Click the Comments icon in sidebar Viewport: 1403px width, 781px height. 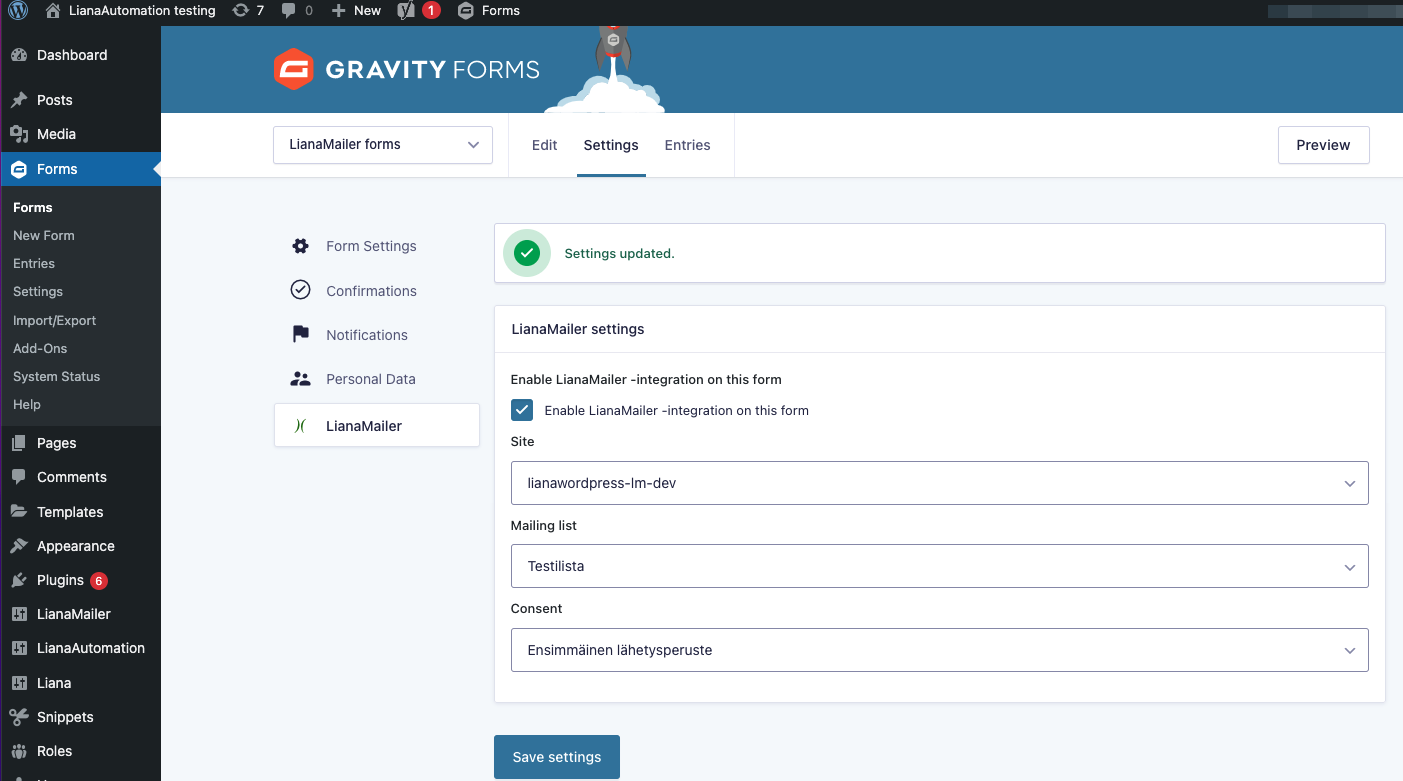19,477
